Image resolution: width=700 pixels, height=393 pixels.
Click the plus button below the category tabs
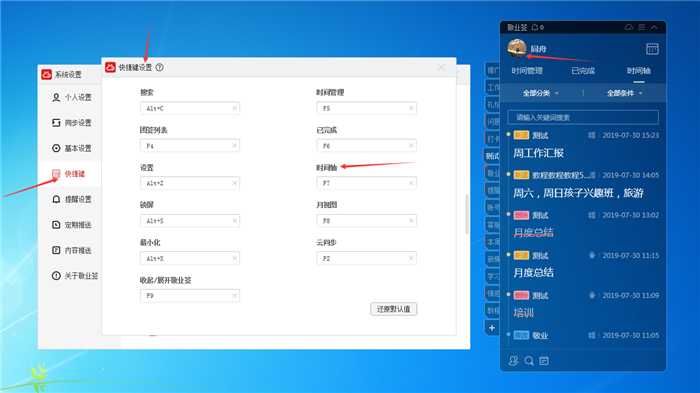point(492,328)
